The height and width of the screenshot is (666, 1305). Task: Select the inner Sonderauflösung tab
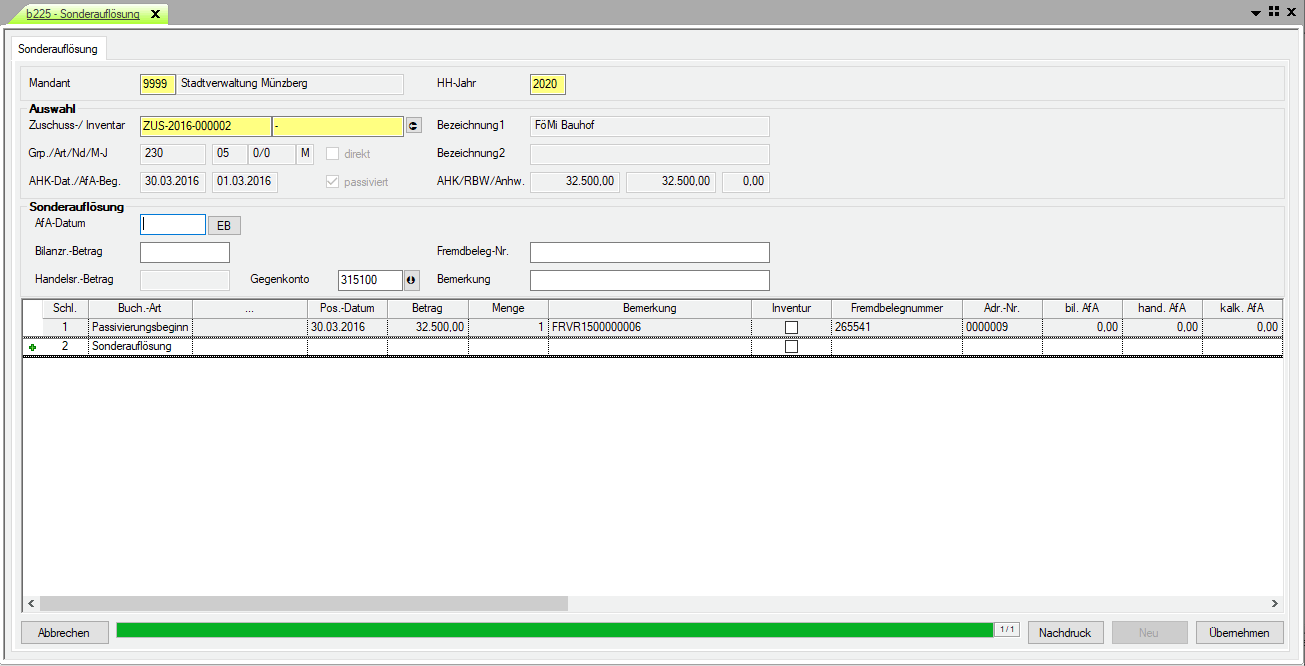tap(57, 48)
